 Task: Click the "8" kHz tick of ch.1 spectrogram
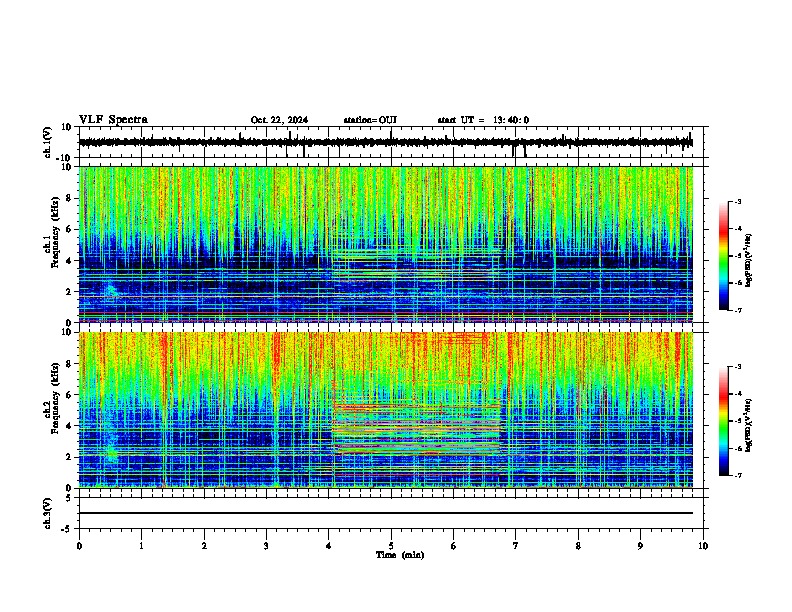69,198
